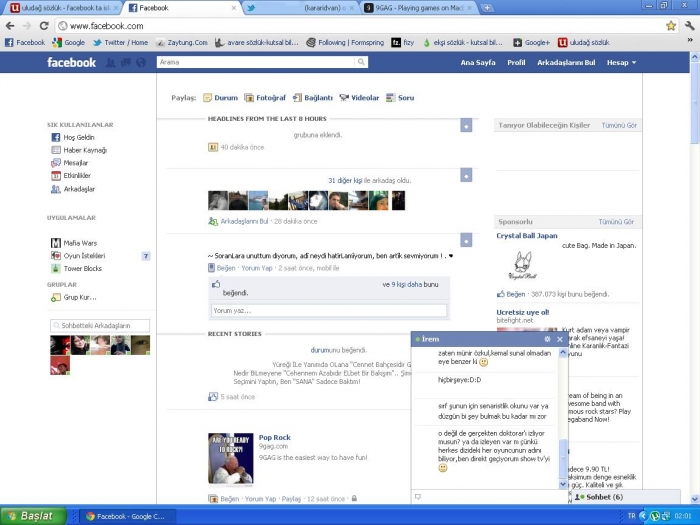Screen dimensions: 700x525
Task: Select Facebook - Google Chrome taskbar button
Action: click(x=127, y=517)
